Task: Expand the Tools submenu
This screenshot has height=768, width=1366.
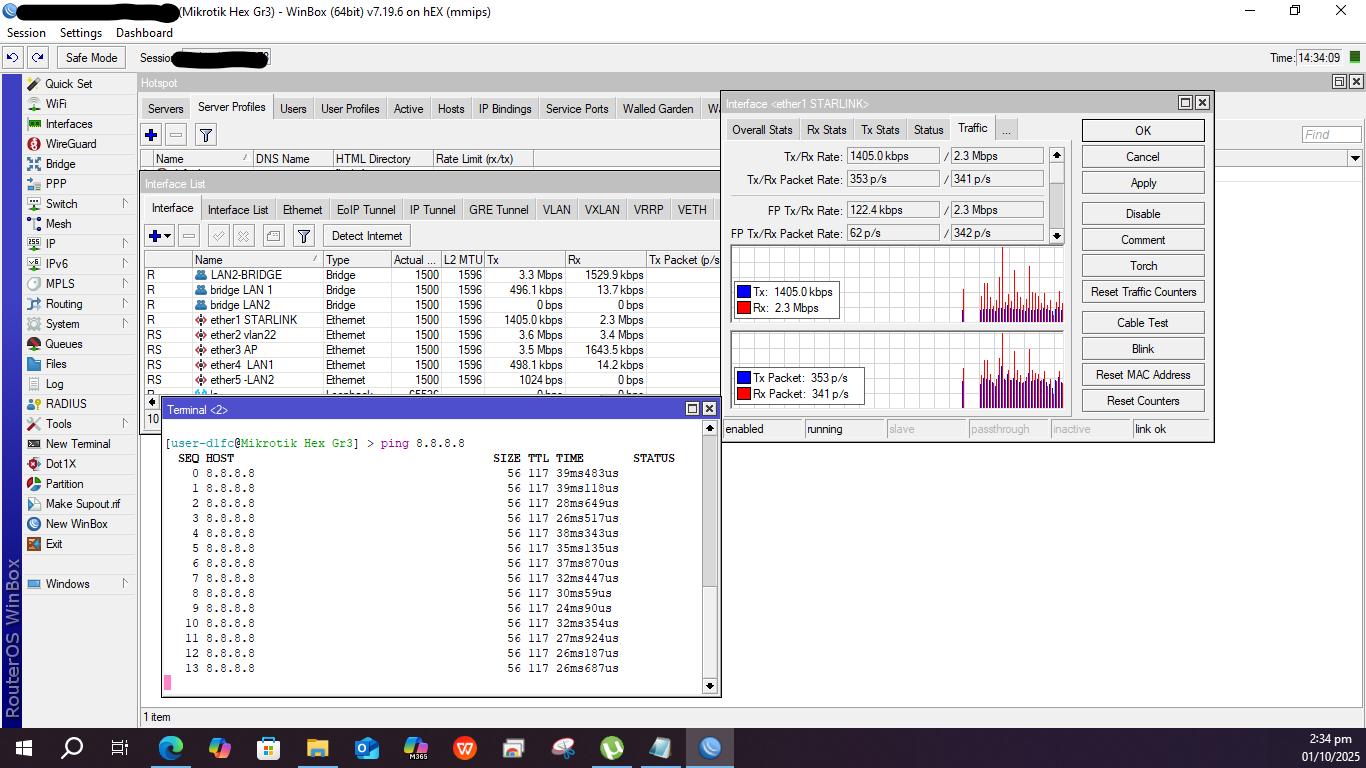Action: [125, 424]
